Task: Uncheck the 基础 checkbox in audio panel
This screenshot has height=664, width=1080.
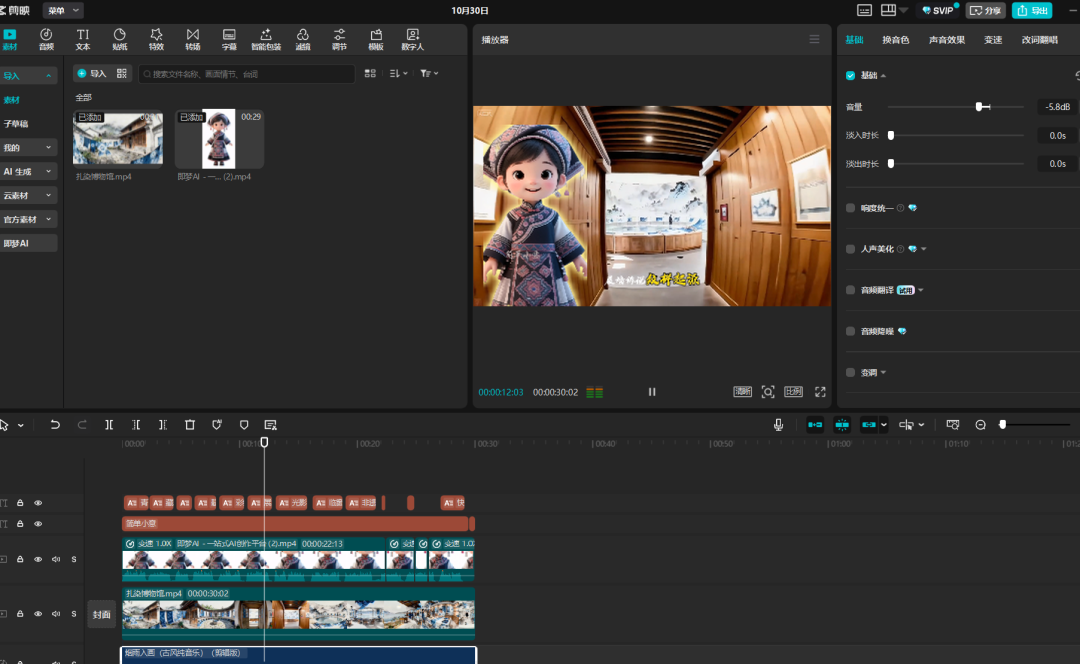Action: click(x=851, y=76)
